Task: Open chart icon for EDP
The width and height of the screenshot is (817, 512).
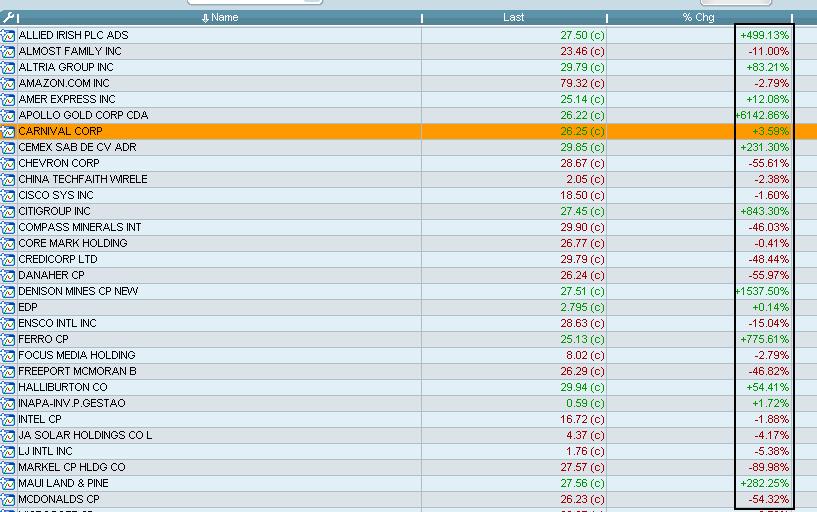Action: 8,308
